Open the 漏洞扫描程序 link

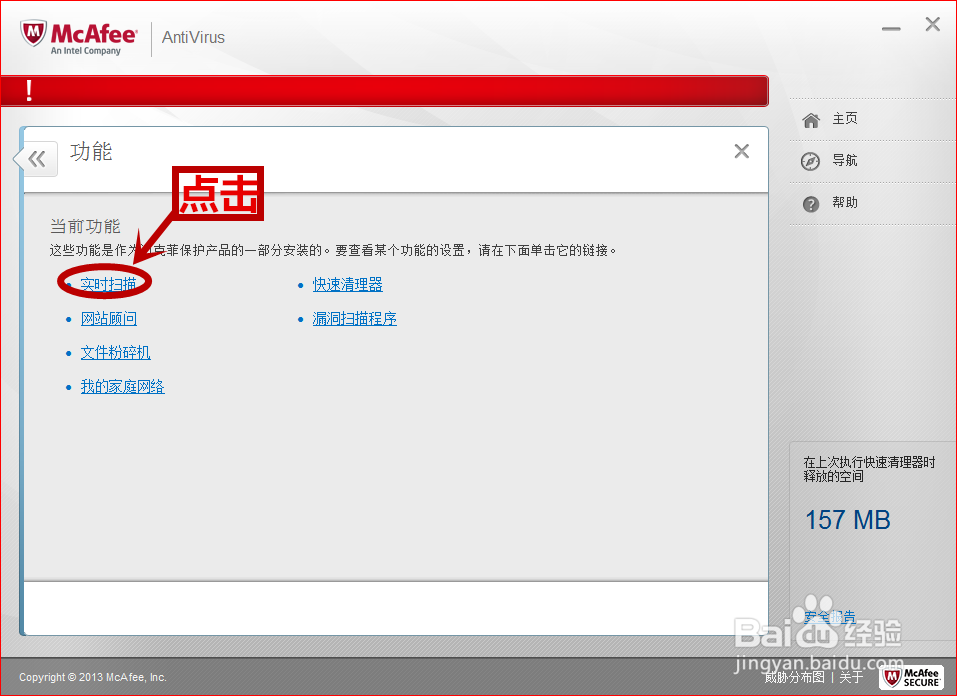coord(355,319)
